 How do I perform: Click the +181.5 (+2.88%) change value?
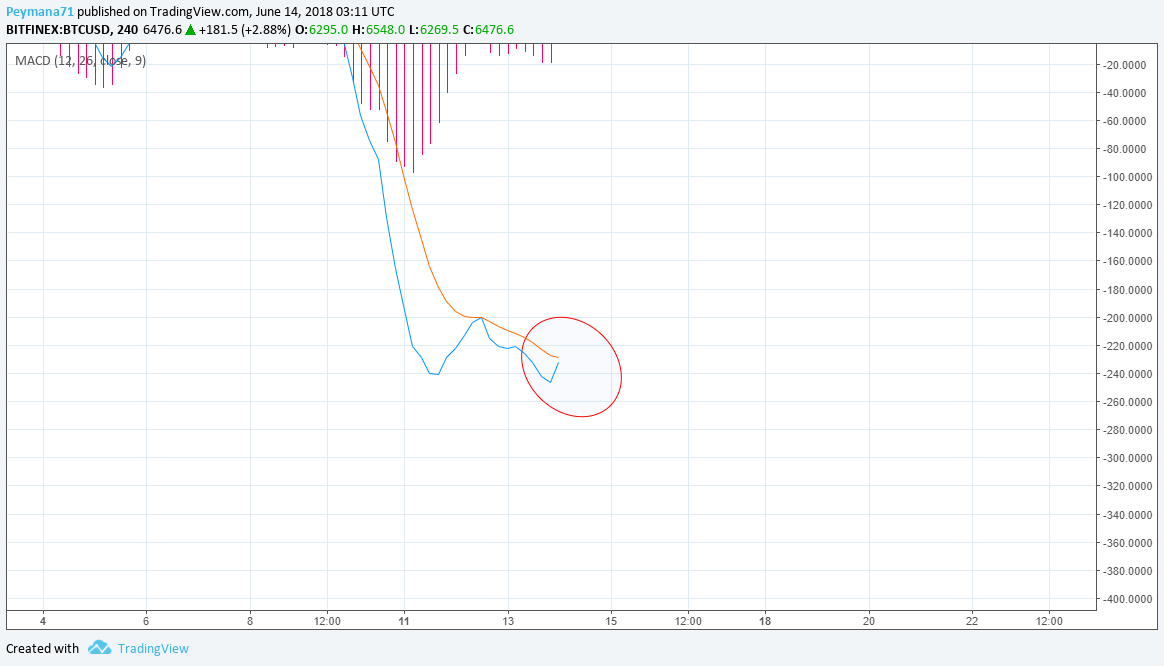(244, 30)
